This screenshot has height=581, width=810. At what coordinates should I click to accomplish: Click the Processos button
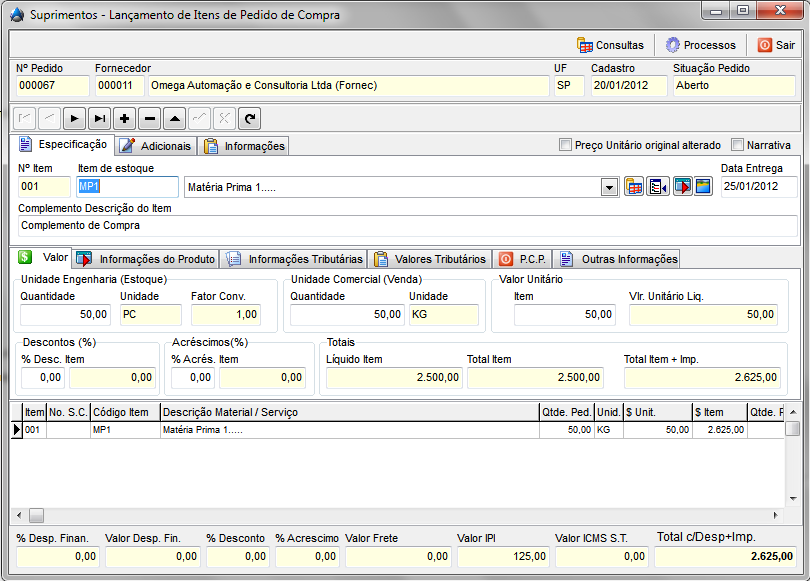(701, 45)
